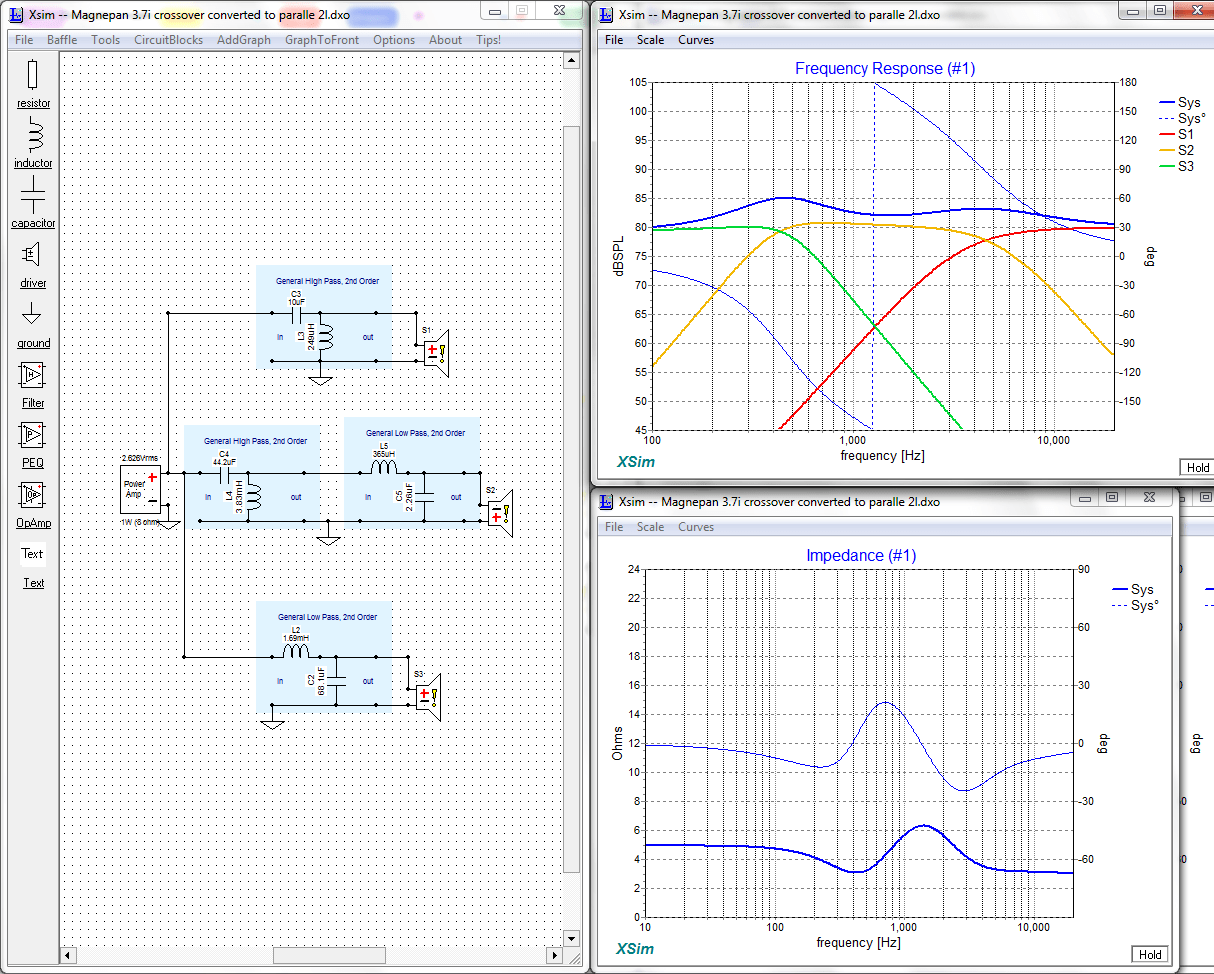Viewport: 1214px width, 974px height.
Task: Click capacitor C5 in middle low pass block
Action: tap(424, 495)
